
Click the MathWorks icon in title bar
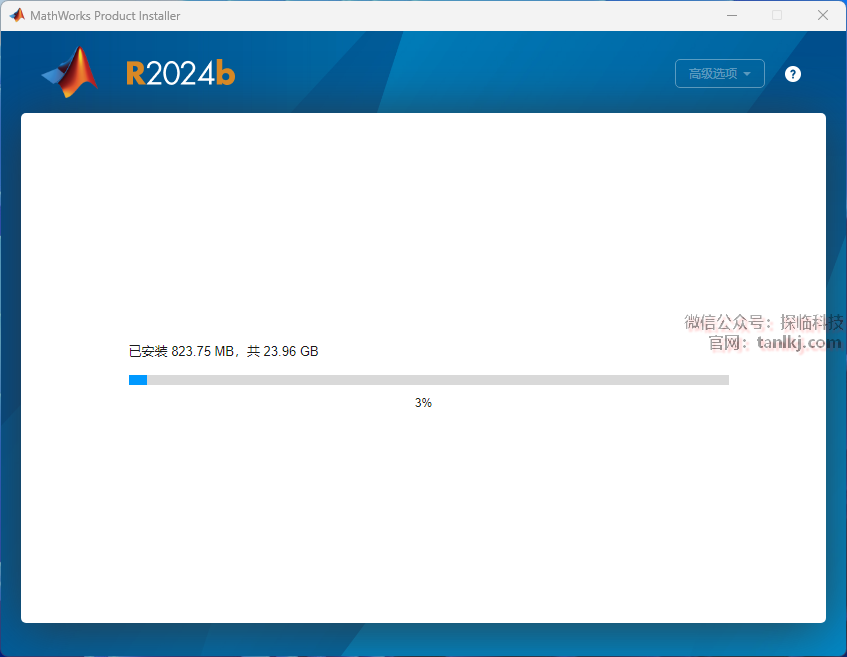pyautogui.click(x=17, y=16)
